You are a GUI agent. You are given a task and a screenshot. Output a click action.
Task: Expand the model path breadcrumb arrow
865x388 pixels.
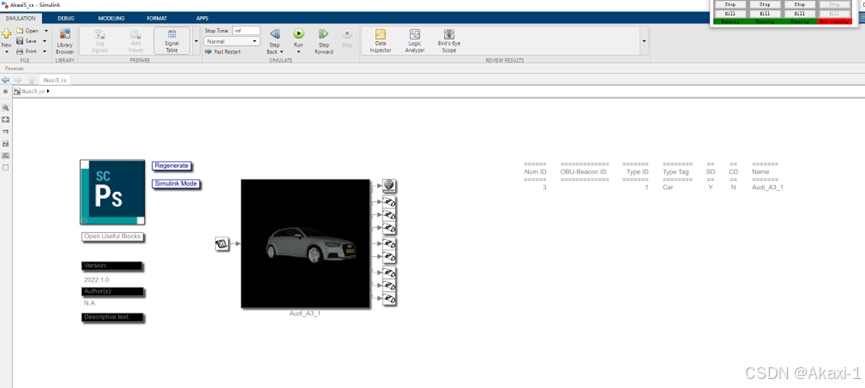(x=49, y=91)
